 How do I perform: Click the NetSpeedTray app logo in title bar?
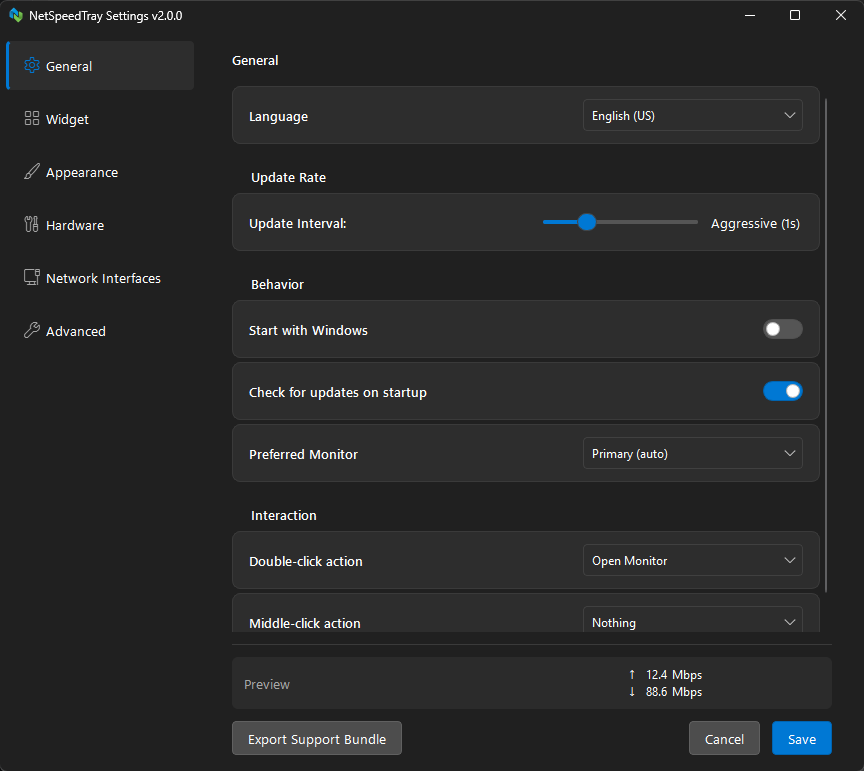click(x=16, y=15)
